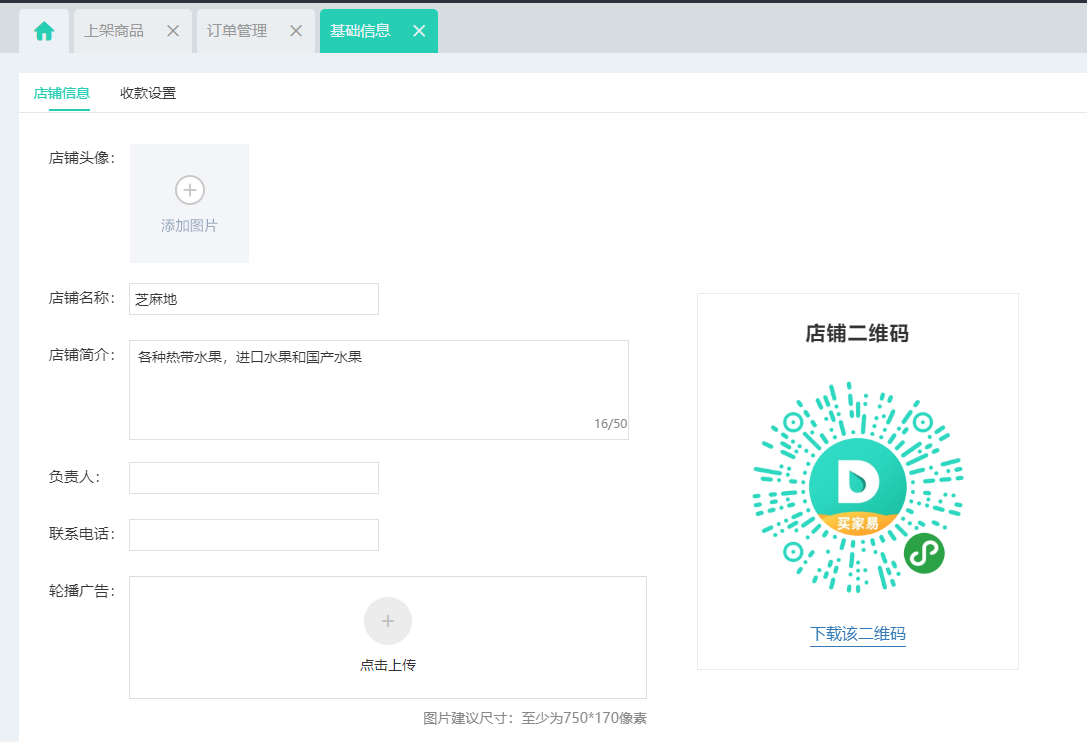Close the 订单管理 tab
Screen dimensions: 1087x742
pos(296,31)
